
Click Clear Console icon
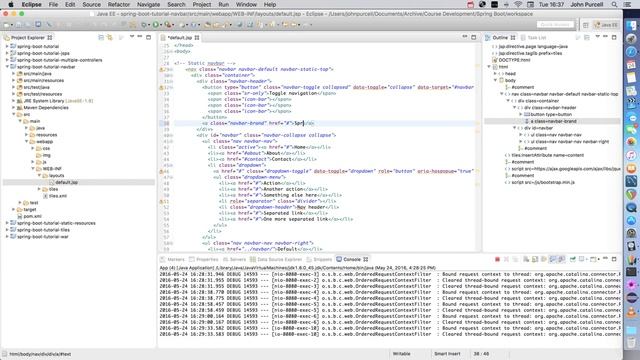point(526,260)
